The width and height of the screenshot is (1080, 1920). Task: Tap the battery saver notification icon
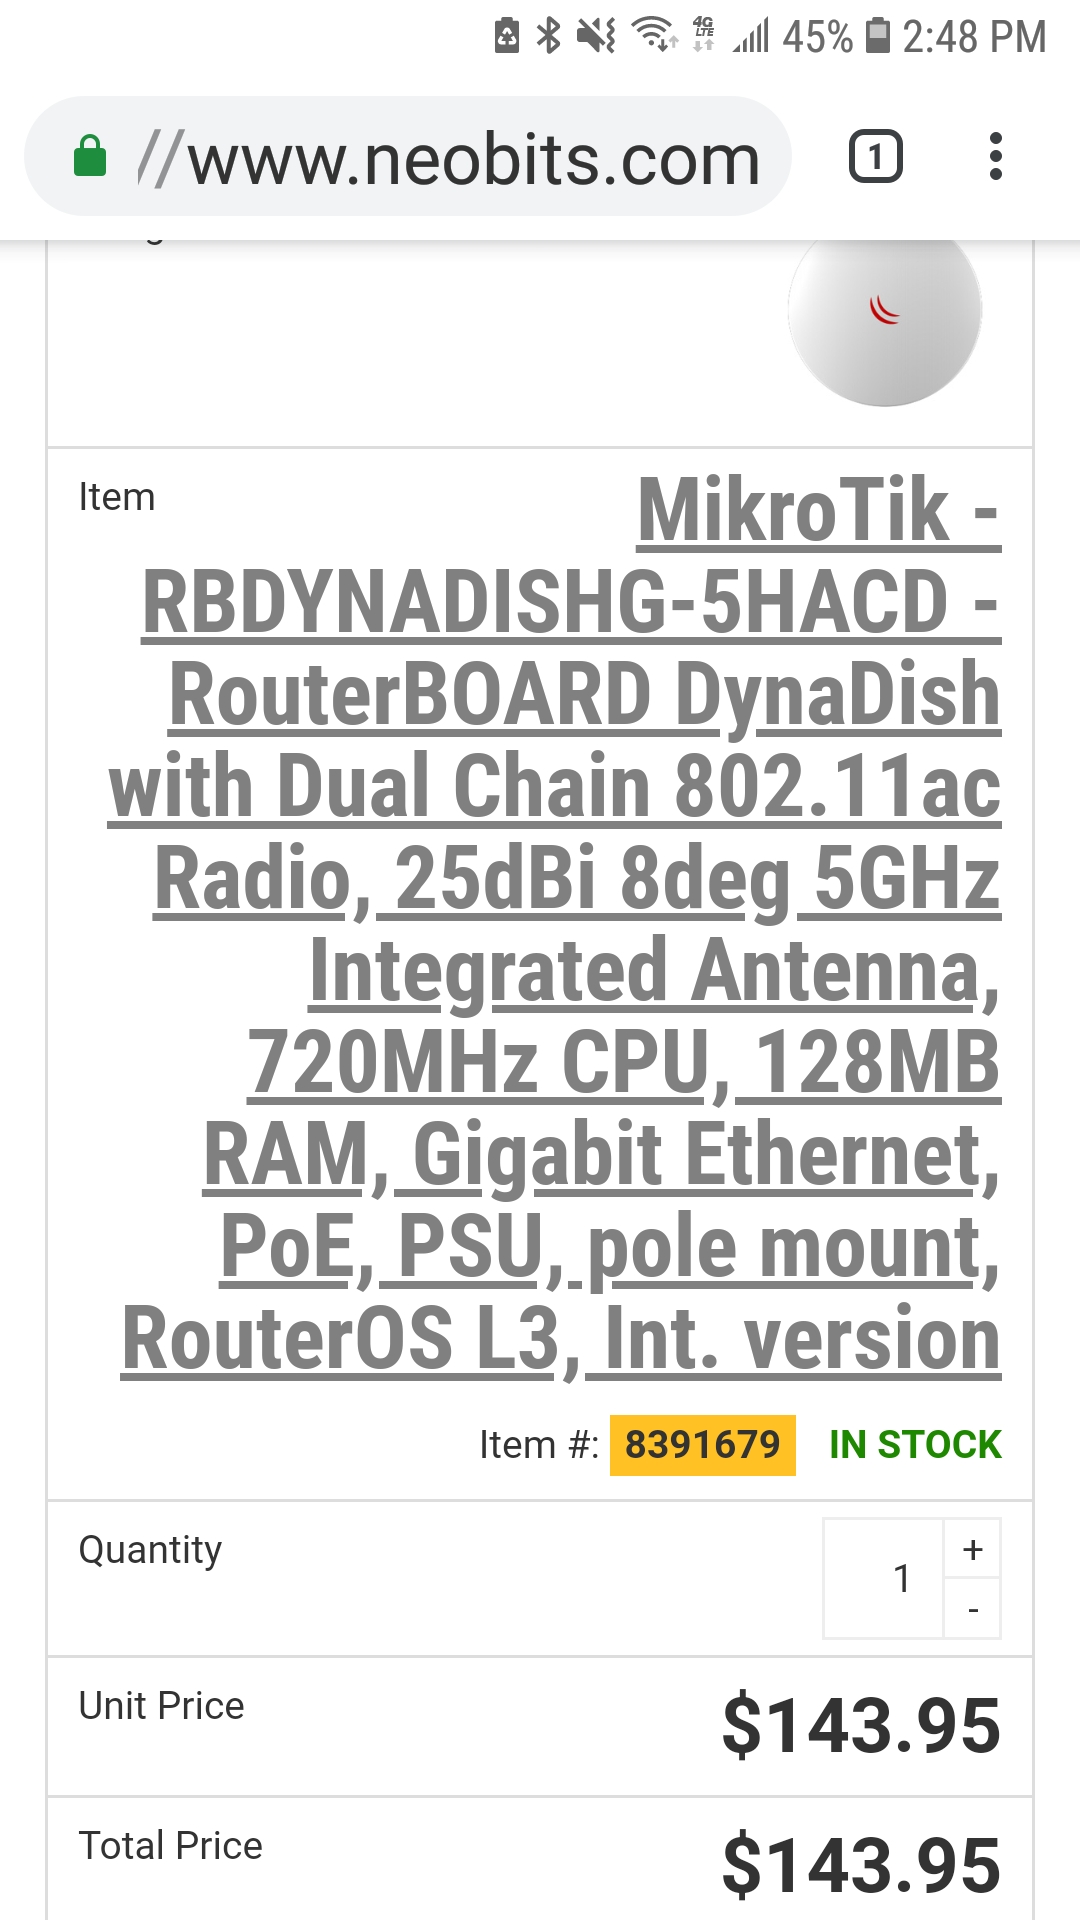pyautogui.click(x=508, y=36)
